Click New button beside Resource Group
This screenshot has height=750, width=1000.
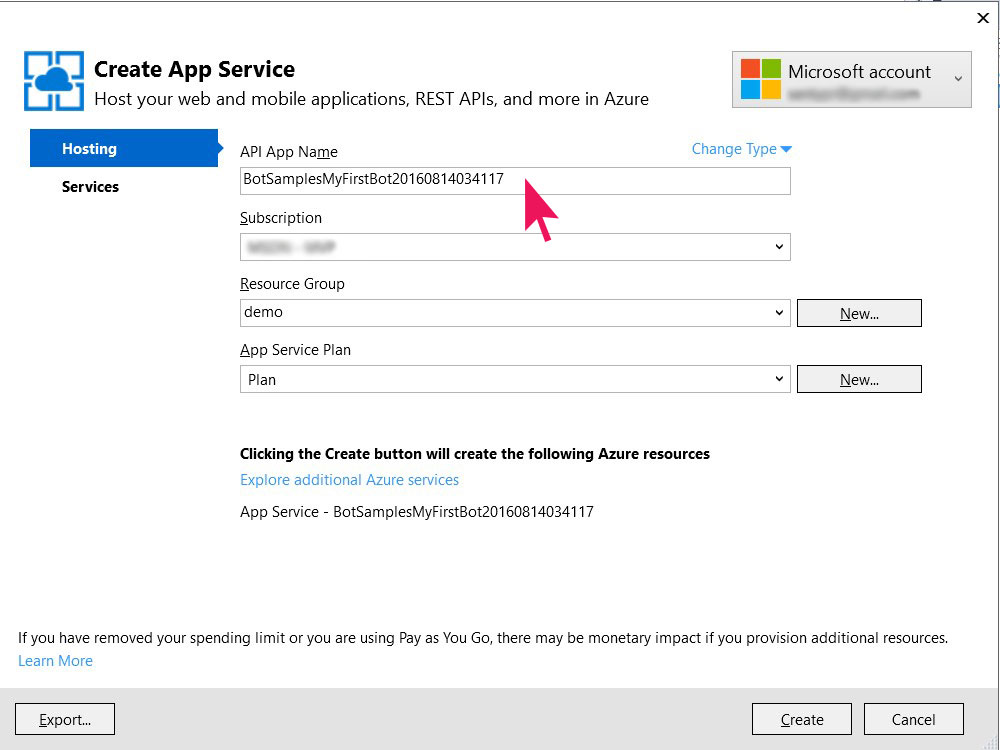(859, 313)
